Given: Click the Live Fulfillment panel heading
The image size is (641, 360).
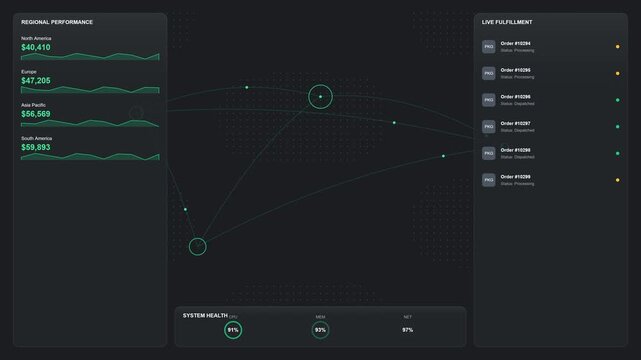Looking at the screenshot, I should pos(507,22).
